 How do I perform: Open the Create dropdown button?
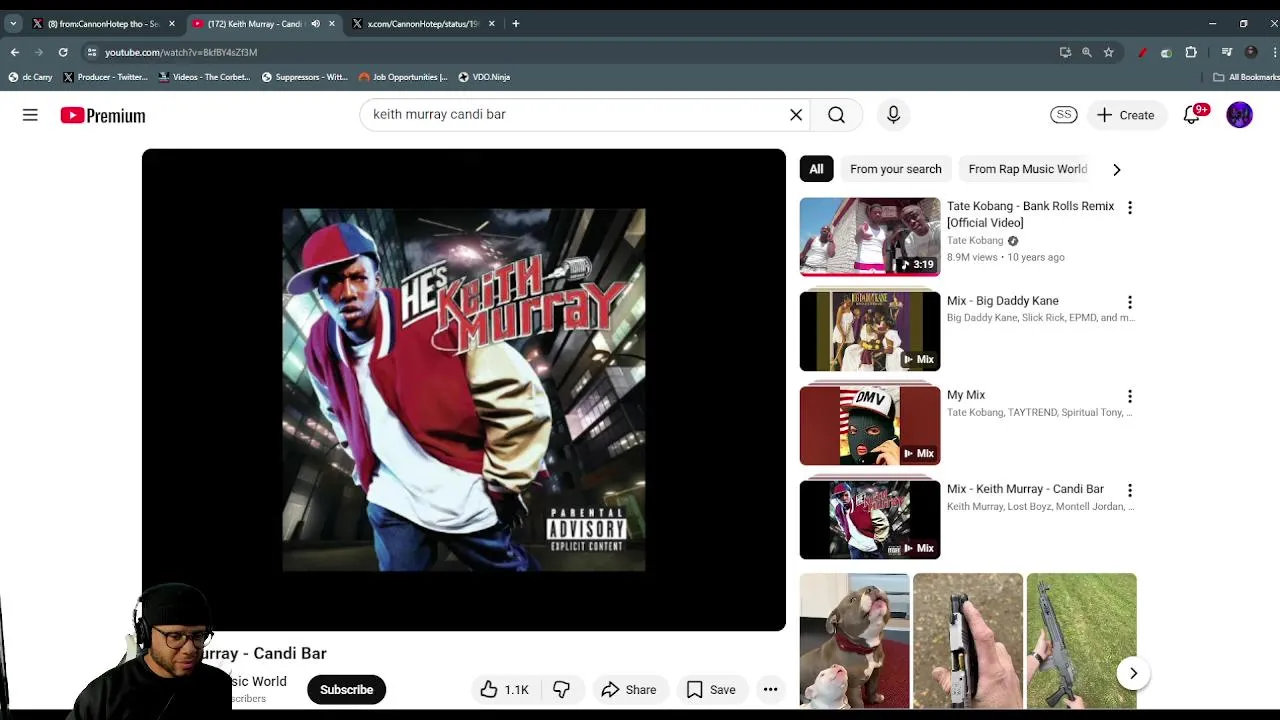(x=1127, y=115)
